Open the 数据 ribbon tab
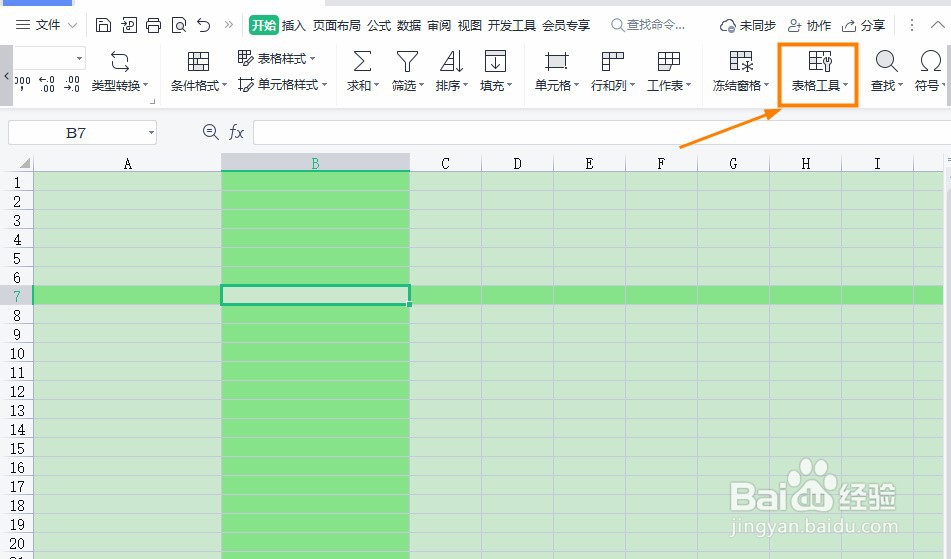The image size is (951, 559). [x=409, y=25]
